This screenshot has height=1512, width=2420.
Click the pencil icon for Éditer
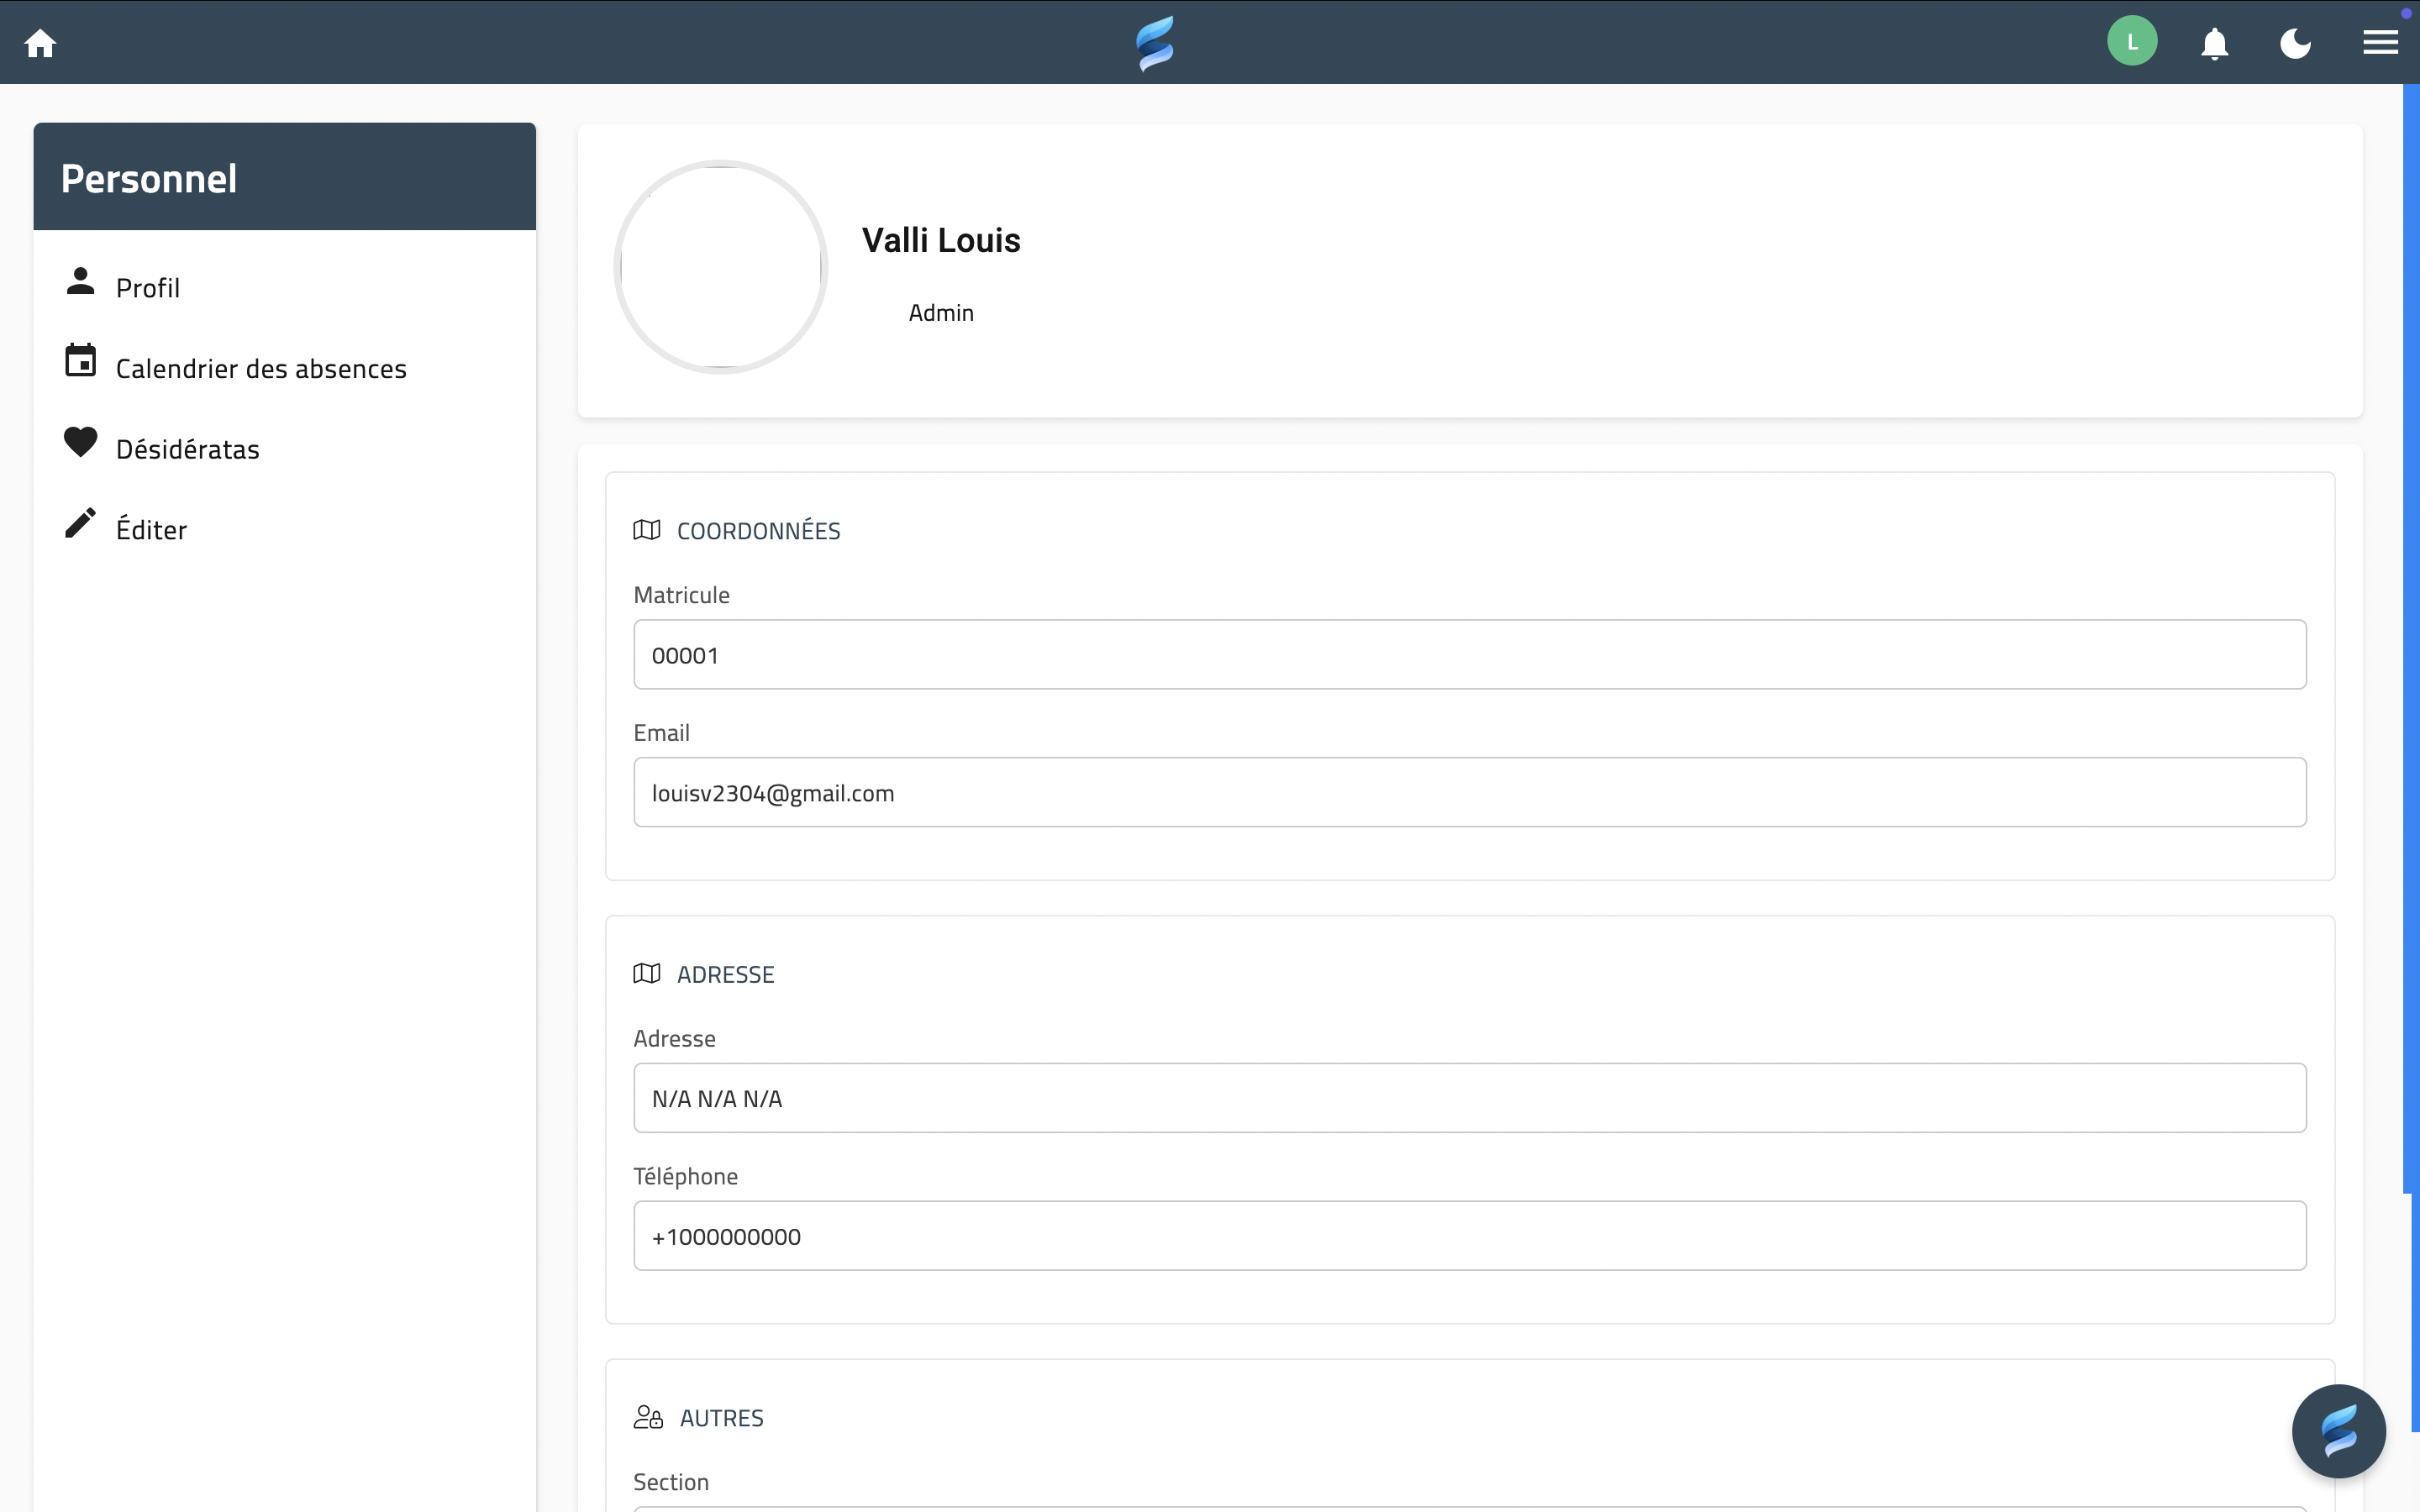click(x=80, y=522)
